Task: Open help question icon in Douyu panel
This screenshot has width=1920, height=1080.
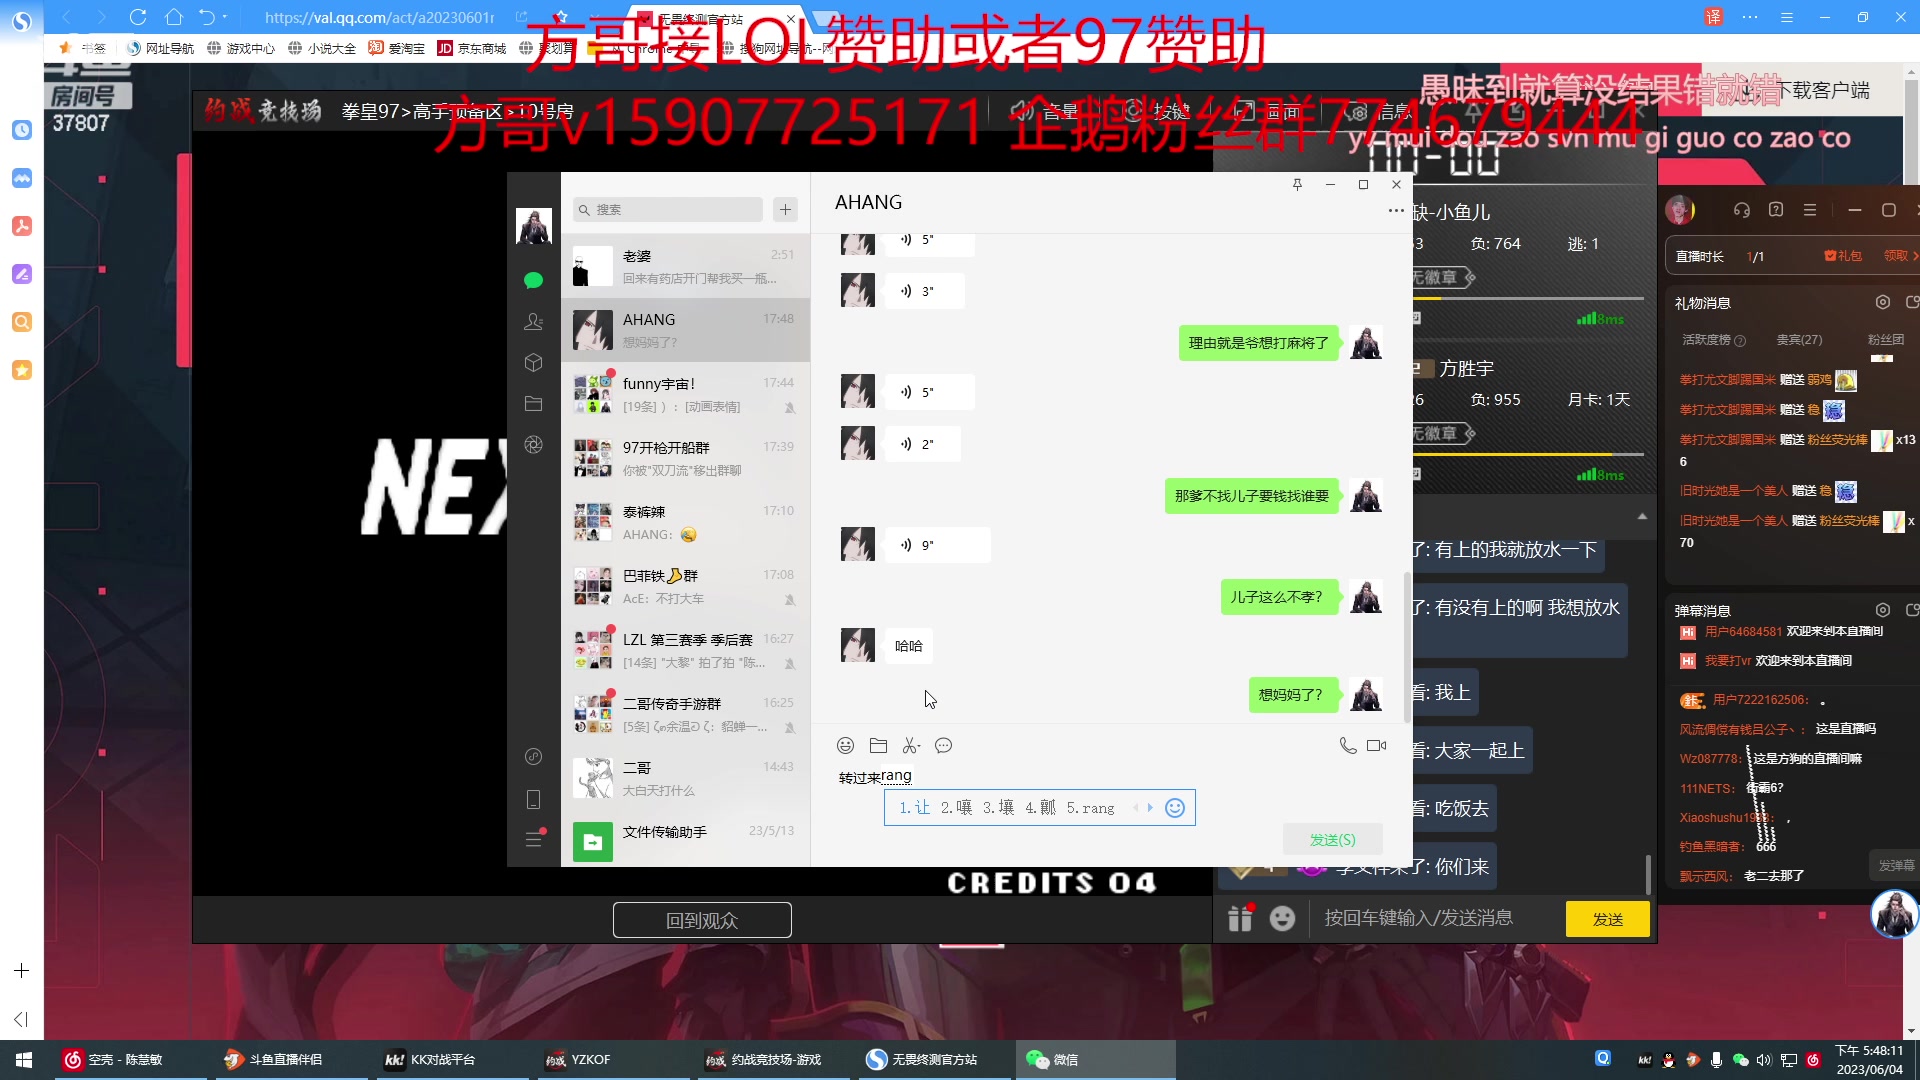Action: click(1776, 210)
